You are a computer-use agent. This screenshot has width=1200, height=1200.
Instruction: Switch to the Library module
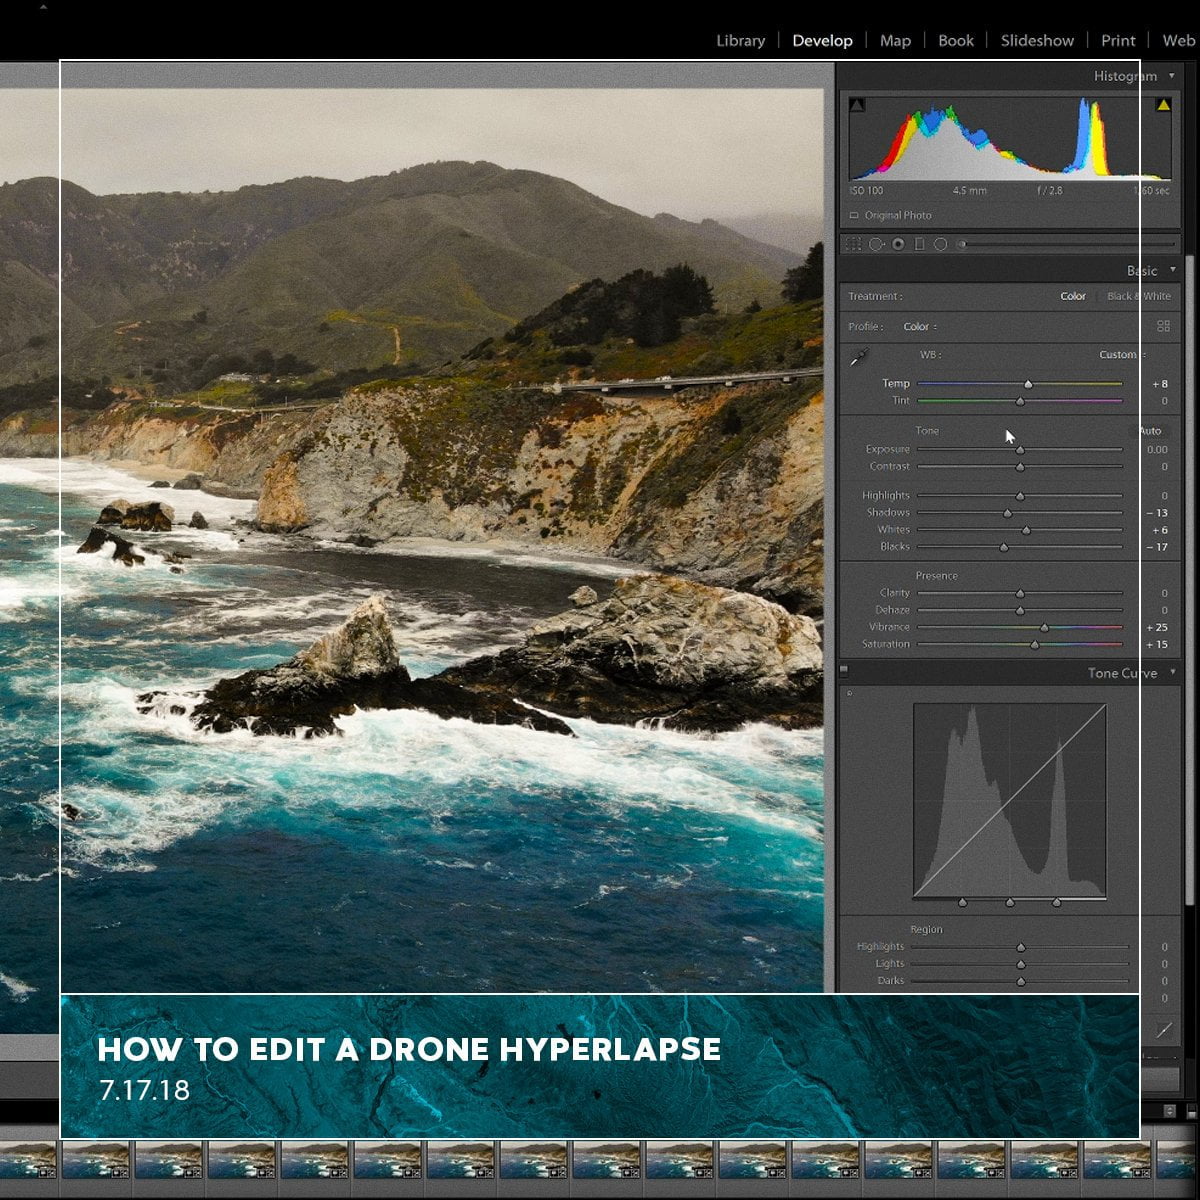740,40
